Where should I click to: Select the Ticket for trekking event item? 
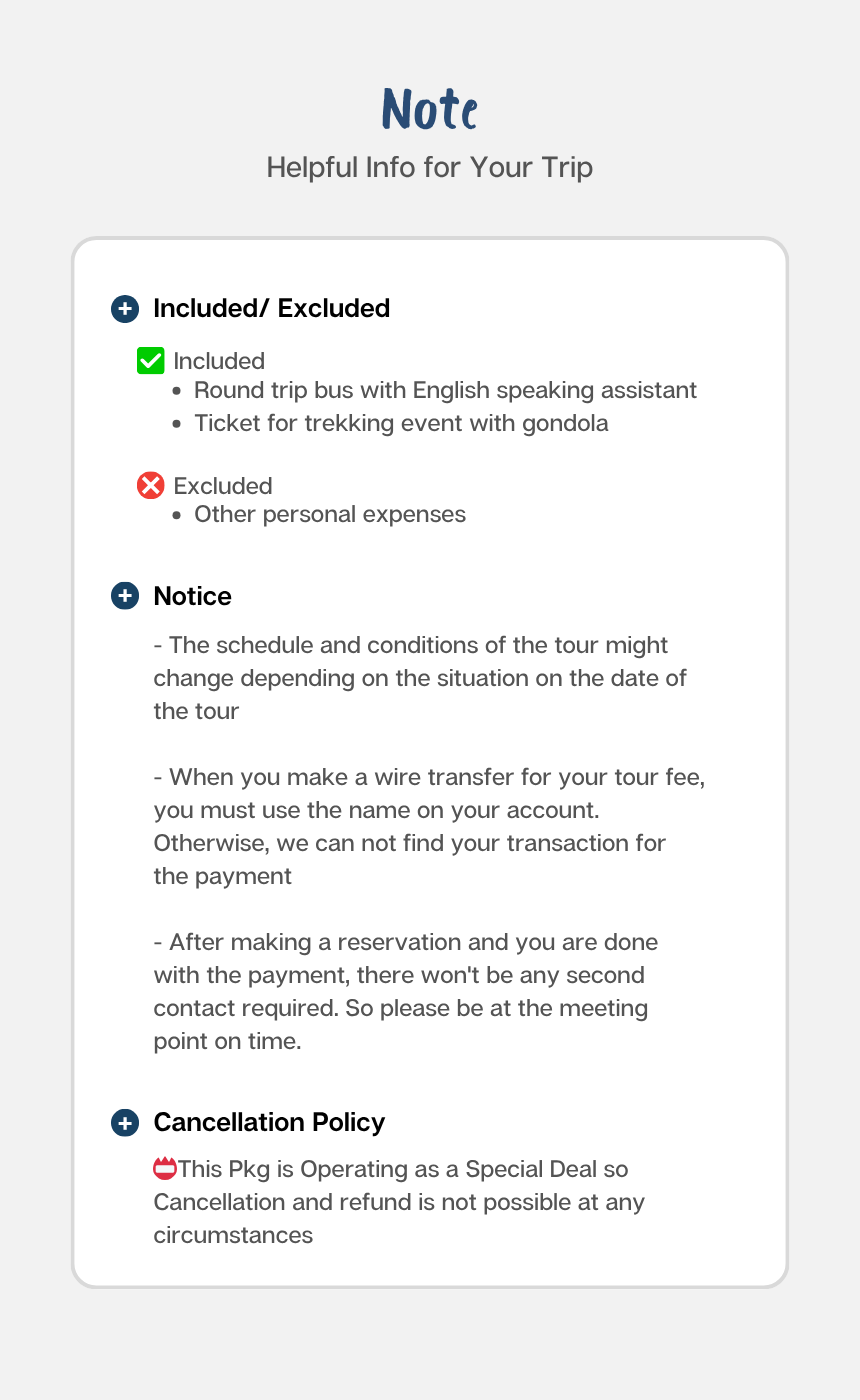coord(401,423)
